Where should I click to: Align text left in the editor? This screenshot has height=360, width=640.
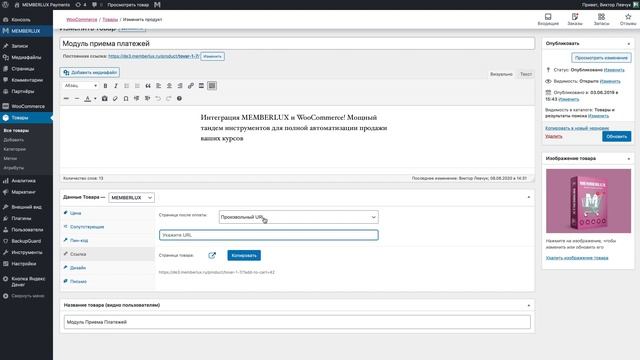click(x=158, y=86)
